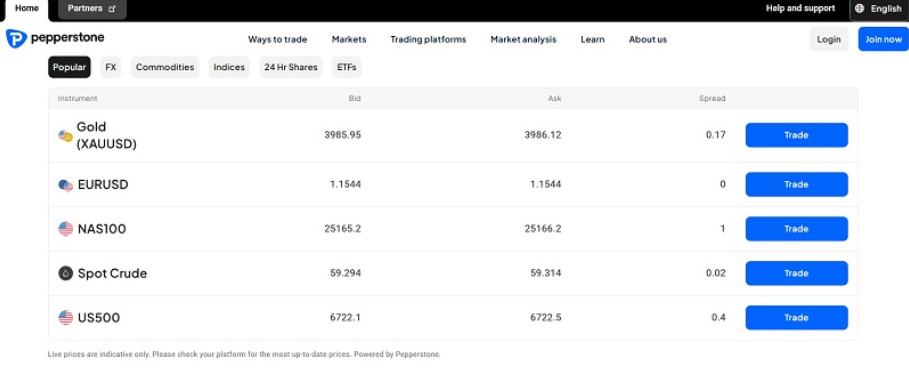The height and width of the screenshot is (389, 909).
Task: Click the Gold (XAUUSD) instrument name
Action: 107,136
